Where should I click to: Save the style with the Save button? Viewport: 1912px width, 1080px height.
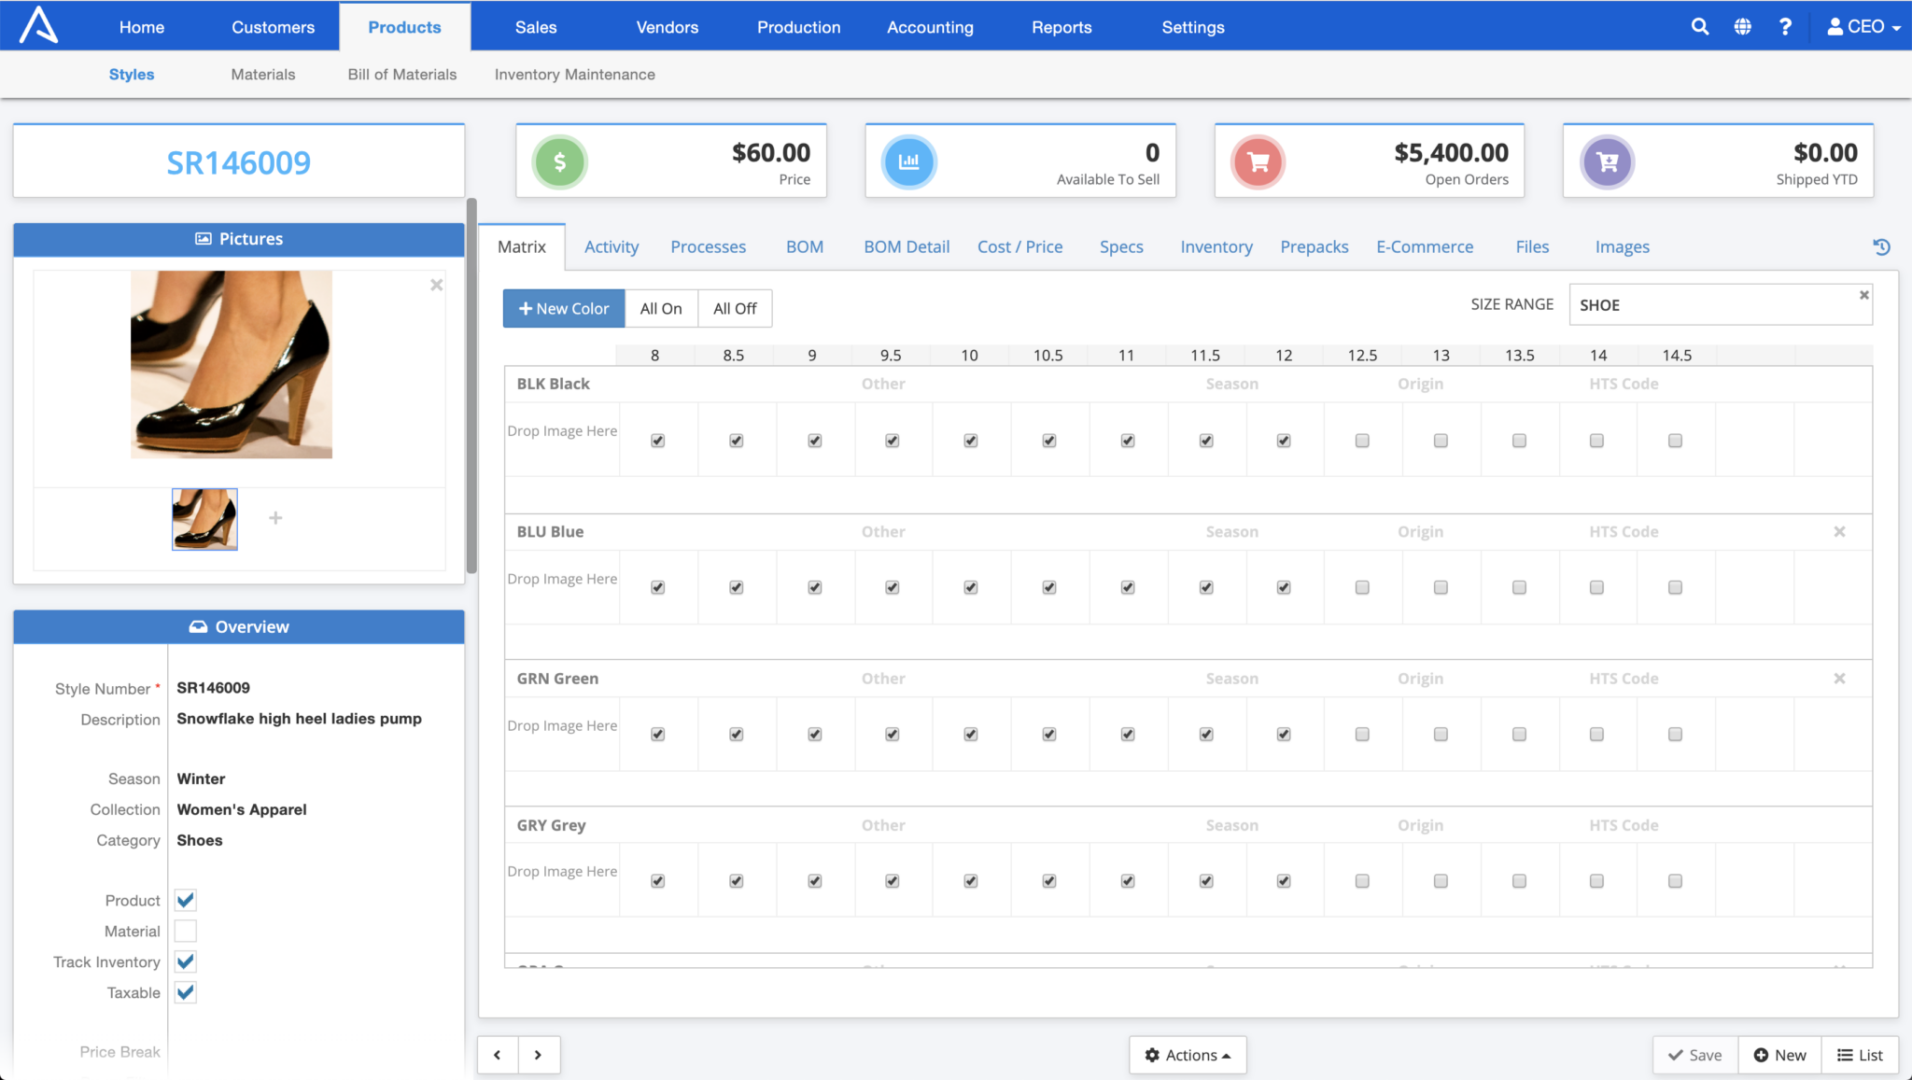pos(1694,1054)
